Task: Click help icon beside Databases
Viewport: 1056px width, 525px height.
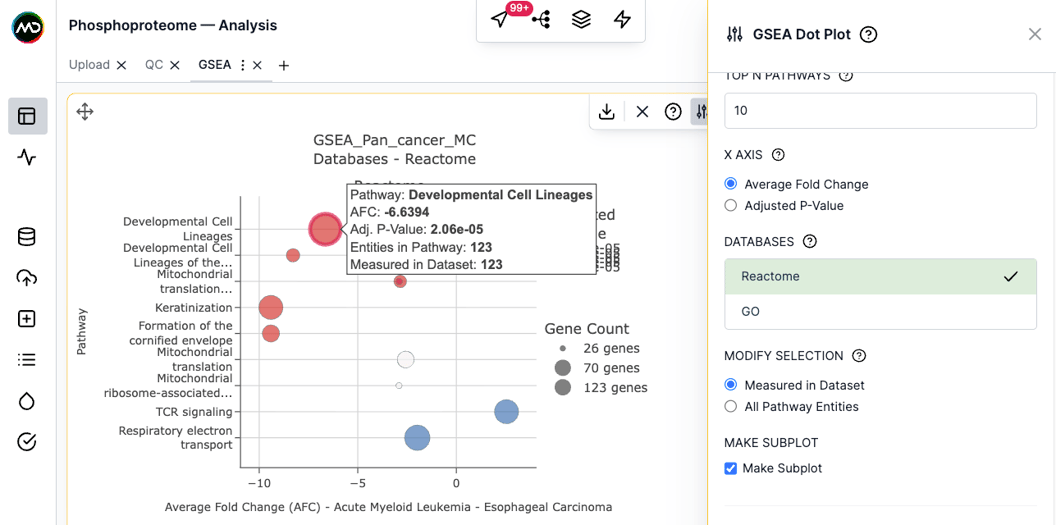Action: coord(810,241)
